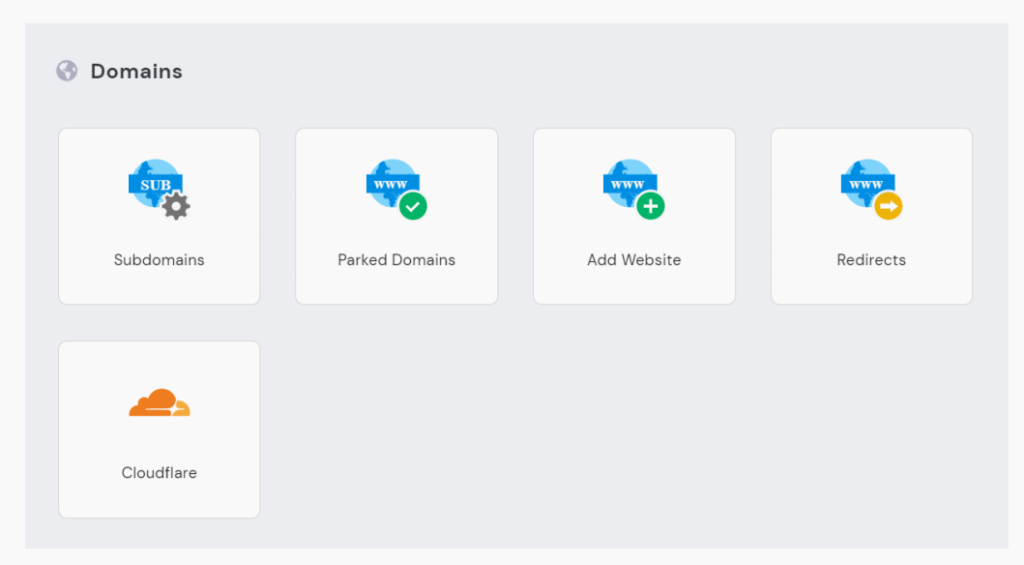Click the orange Cloudflare cloud logo
The image size is (1024, 565).
click(159, 403)
